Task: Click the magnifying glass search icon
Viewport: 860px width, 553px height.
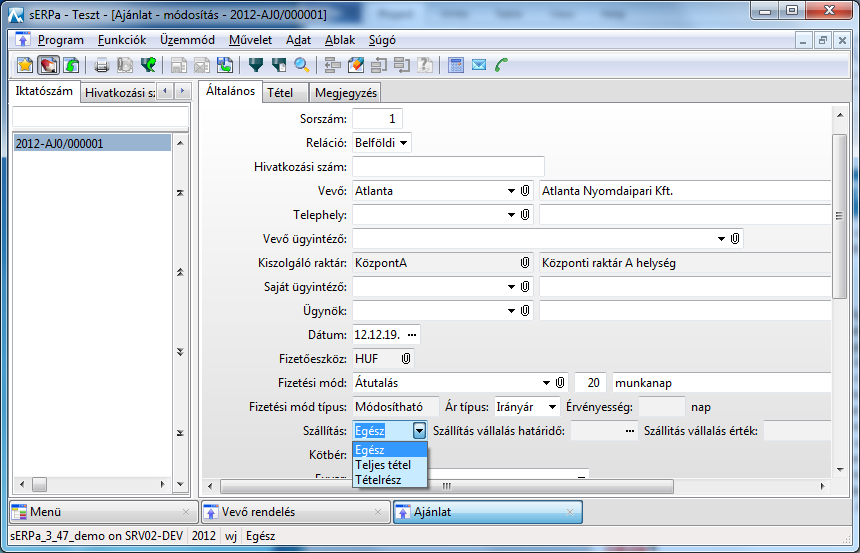Action: [301, 65]
